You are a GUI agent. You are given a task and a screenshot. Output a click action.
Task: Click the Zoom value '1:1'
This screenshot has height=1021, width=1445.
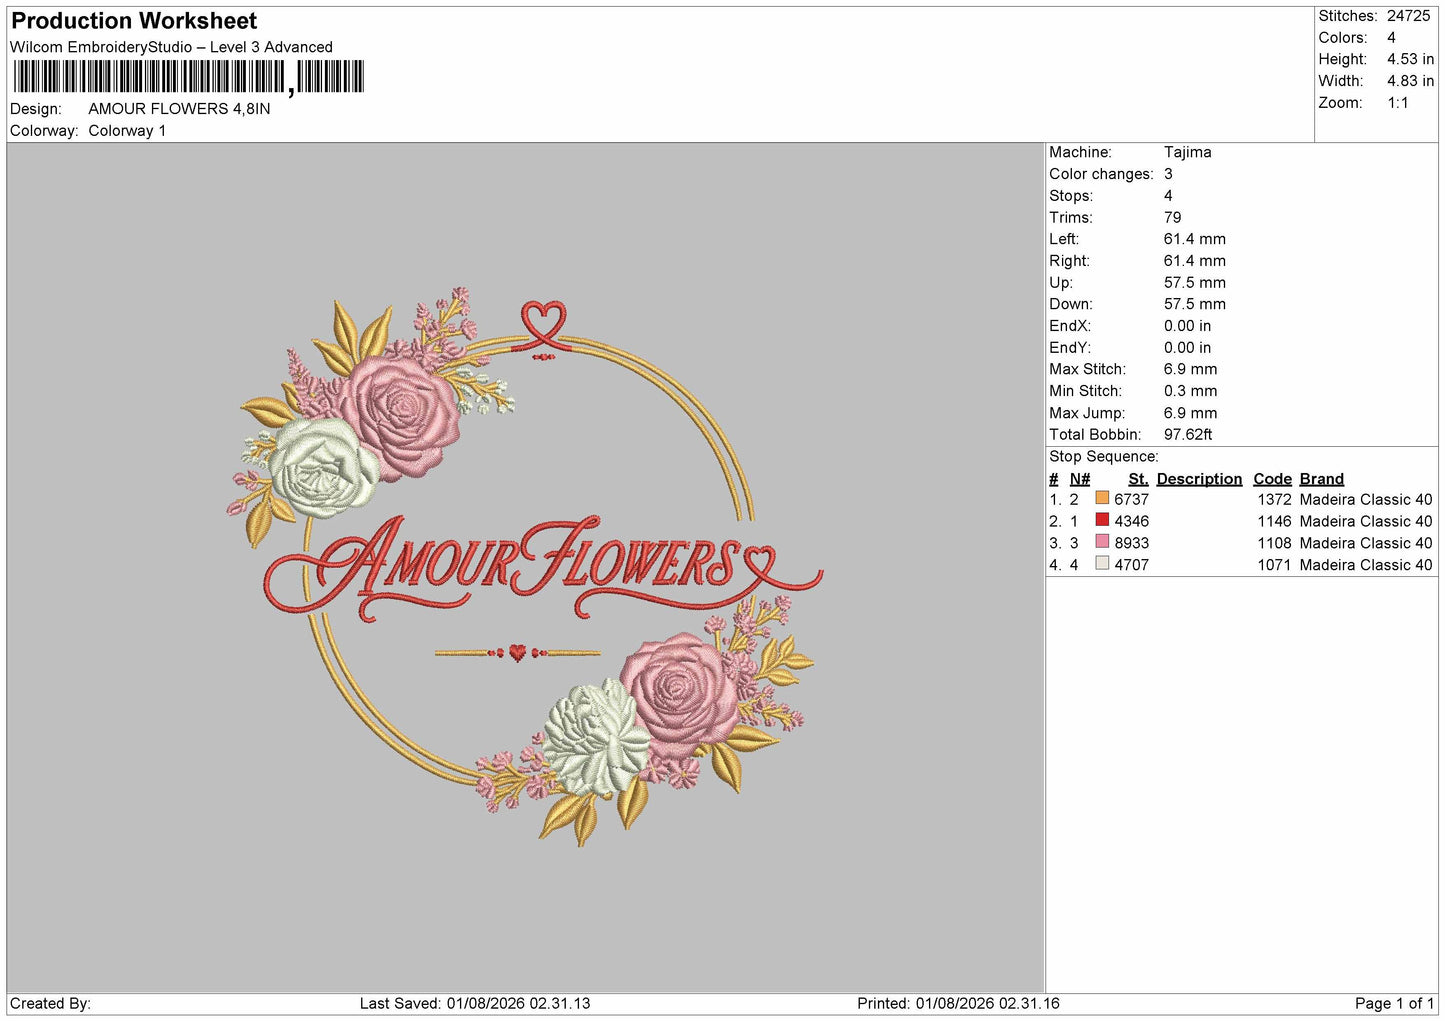[x=1397, y=103]
